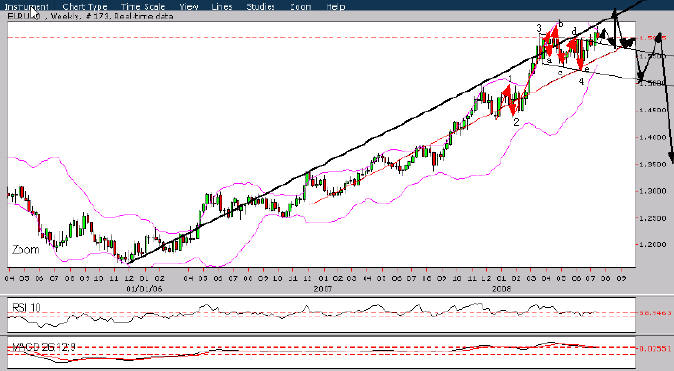Open the Instrument menu
The image size is (674, 371).
27,6
